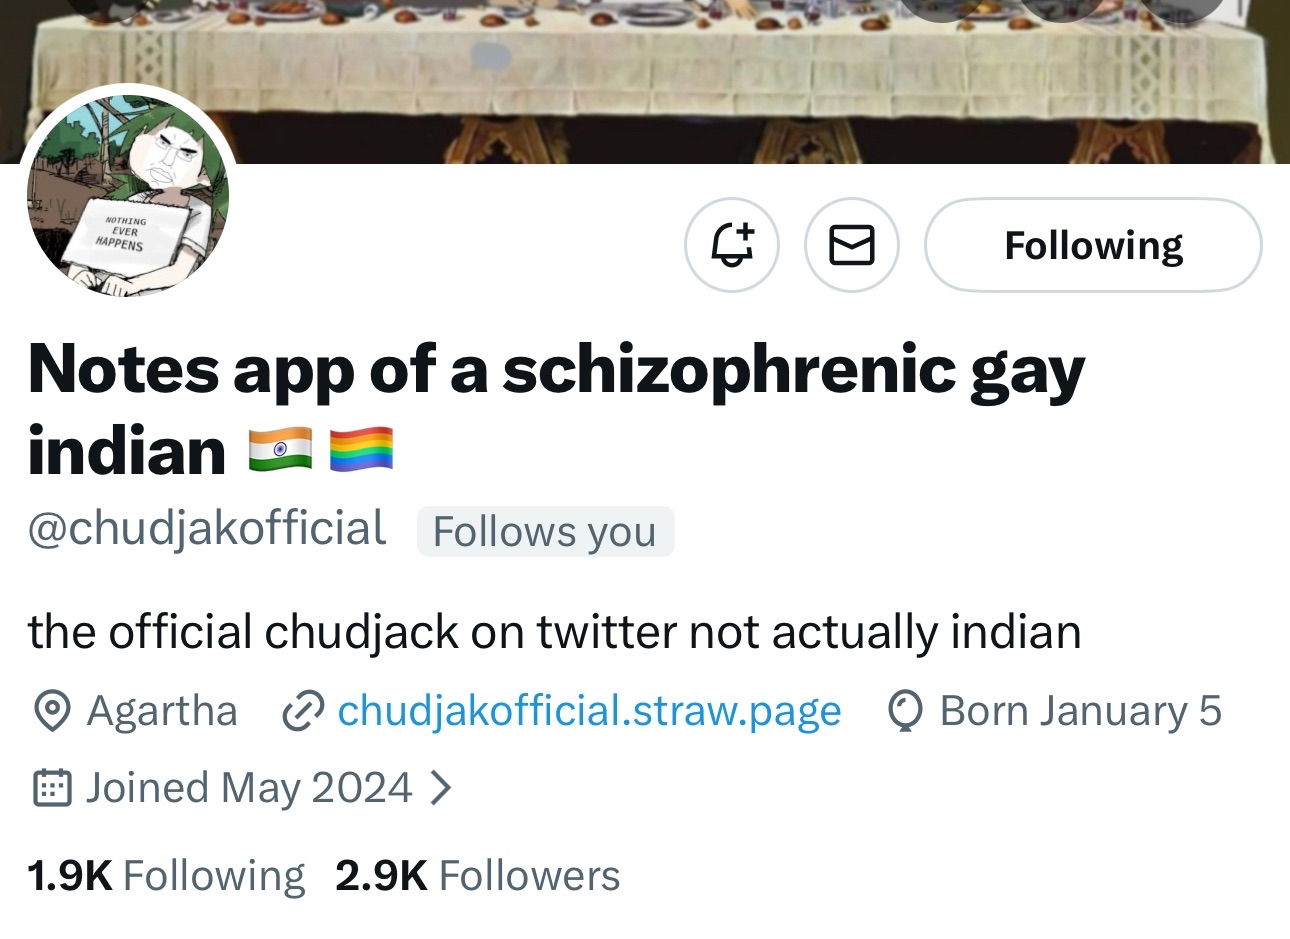Click the rainbow pride flag emoji

pos(361,450)
